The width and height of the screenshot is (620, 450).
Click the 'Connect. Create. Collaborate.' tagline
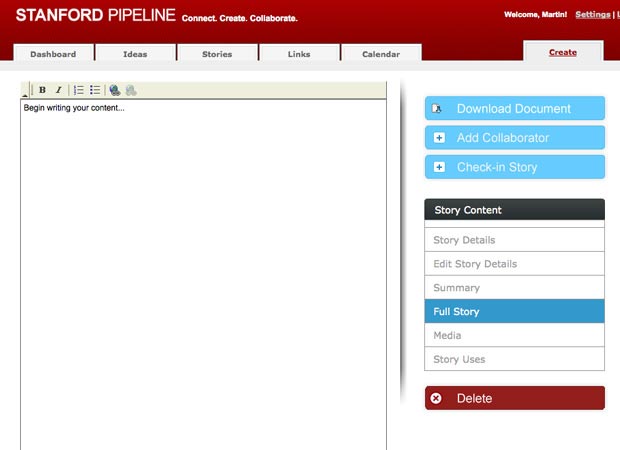pyautogui.click(x=240, y=19)
